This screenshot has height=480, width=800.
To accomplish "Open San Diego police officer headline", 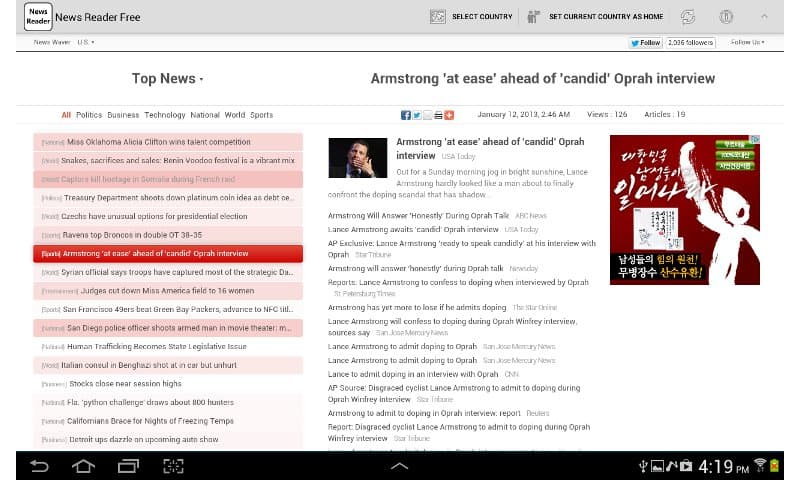I will [168, 328].
